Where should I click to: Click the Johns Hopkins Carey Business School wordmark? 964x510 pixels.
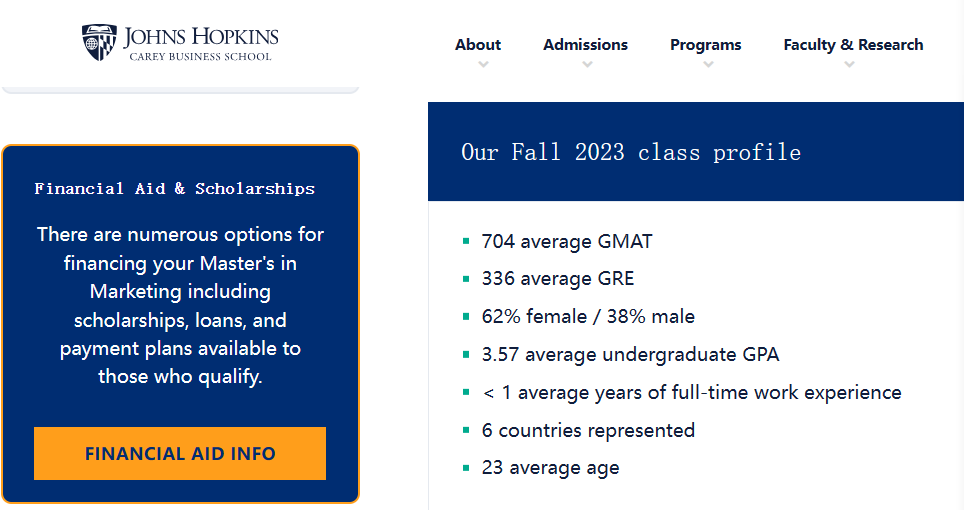click(200, 44)
